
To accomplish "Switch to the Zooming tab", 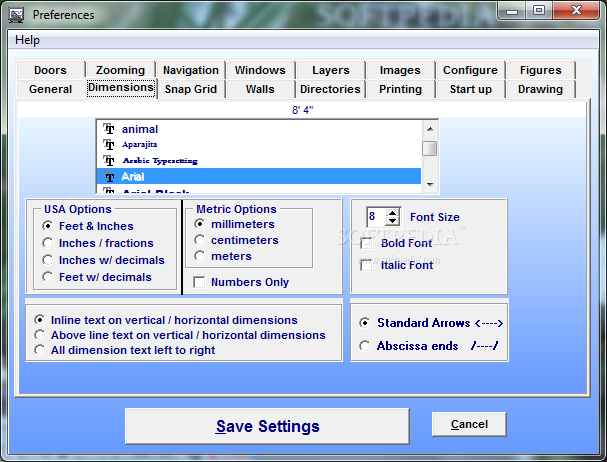I will pos(120,70).
